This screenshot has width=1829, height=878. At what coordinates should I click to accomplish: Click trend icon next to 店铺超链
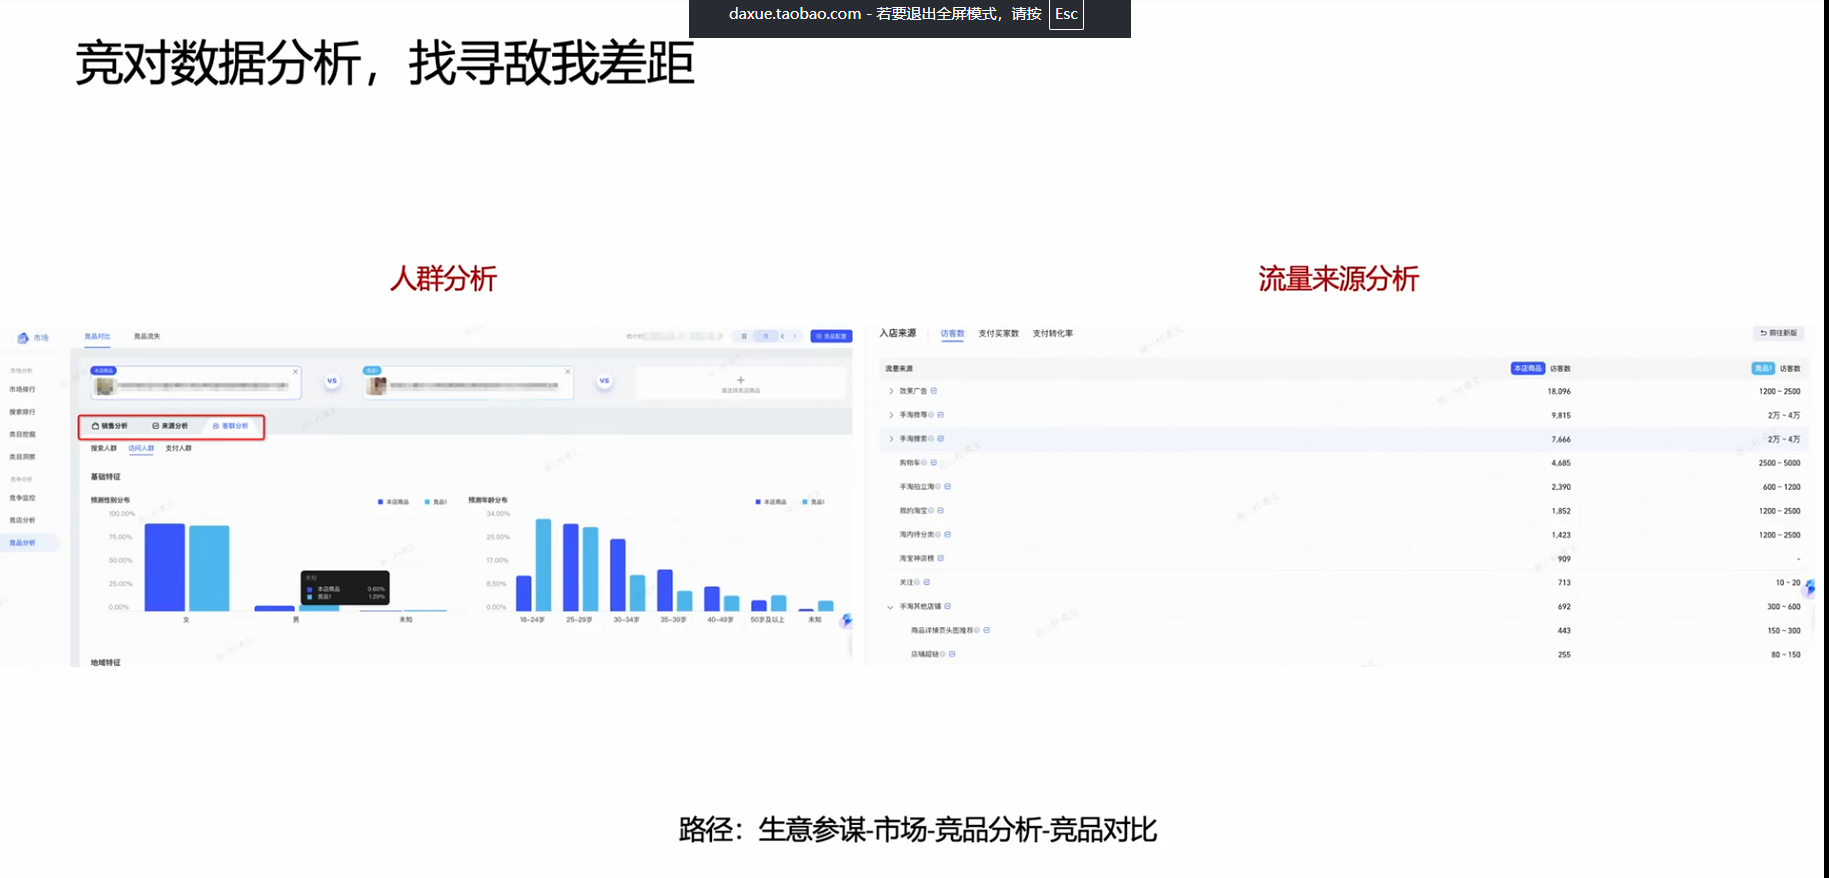[x=952, y=655]
